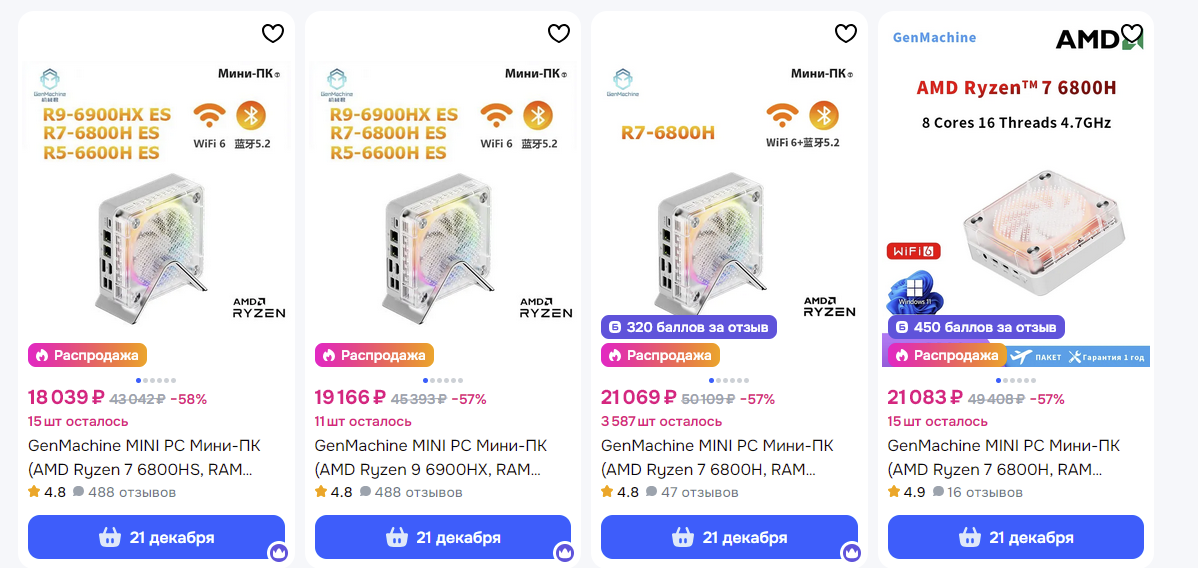This screenshot has width=1198, height=568.
Task: Click crown badge on 21 069 ₽ card
Action: [851, 552]
